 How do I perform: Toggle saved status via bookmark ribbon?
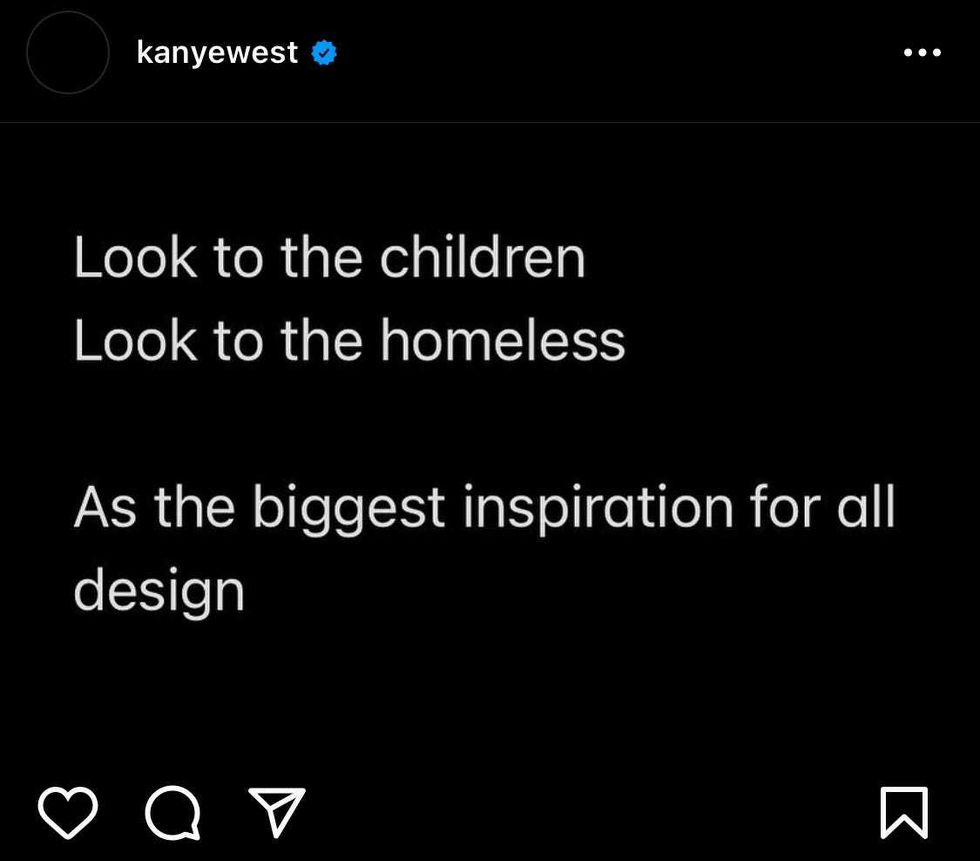tap(904, 812)
